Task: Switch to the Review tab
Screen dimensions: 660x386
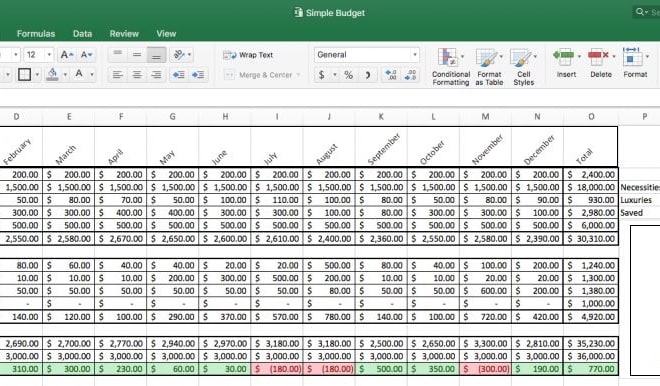Action: pyautogui.click(x=124, y=34)
